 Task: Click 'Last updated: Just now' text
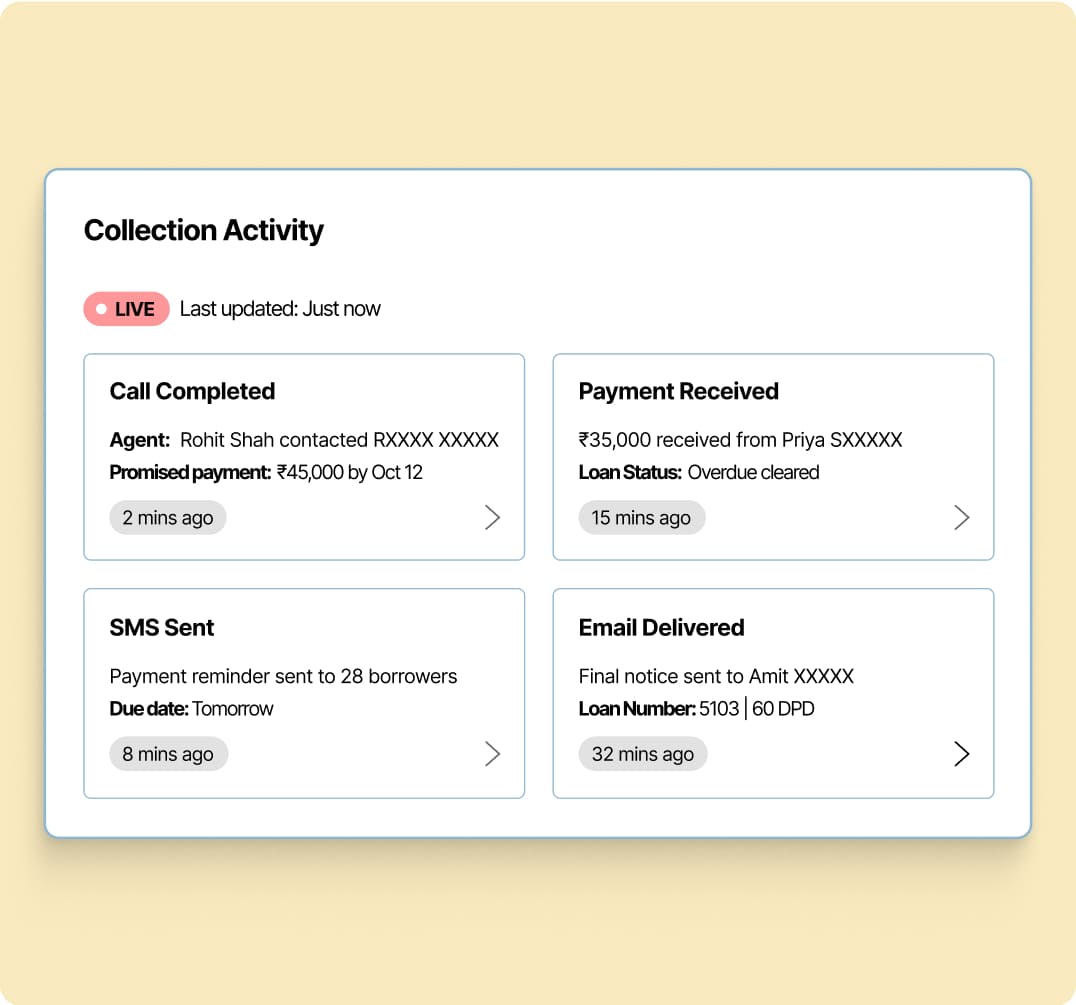click(279, 308)
